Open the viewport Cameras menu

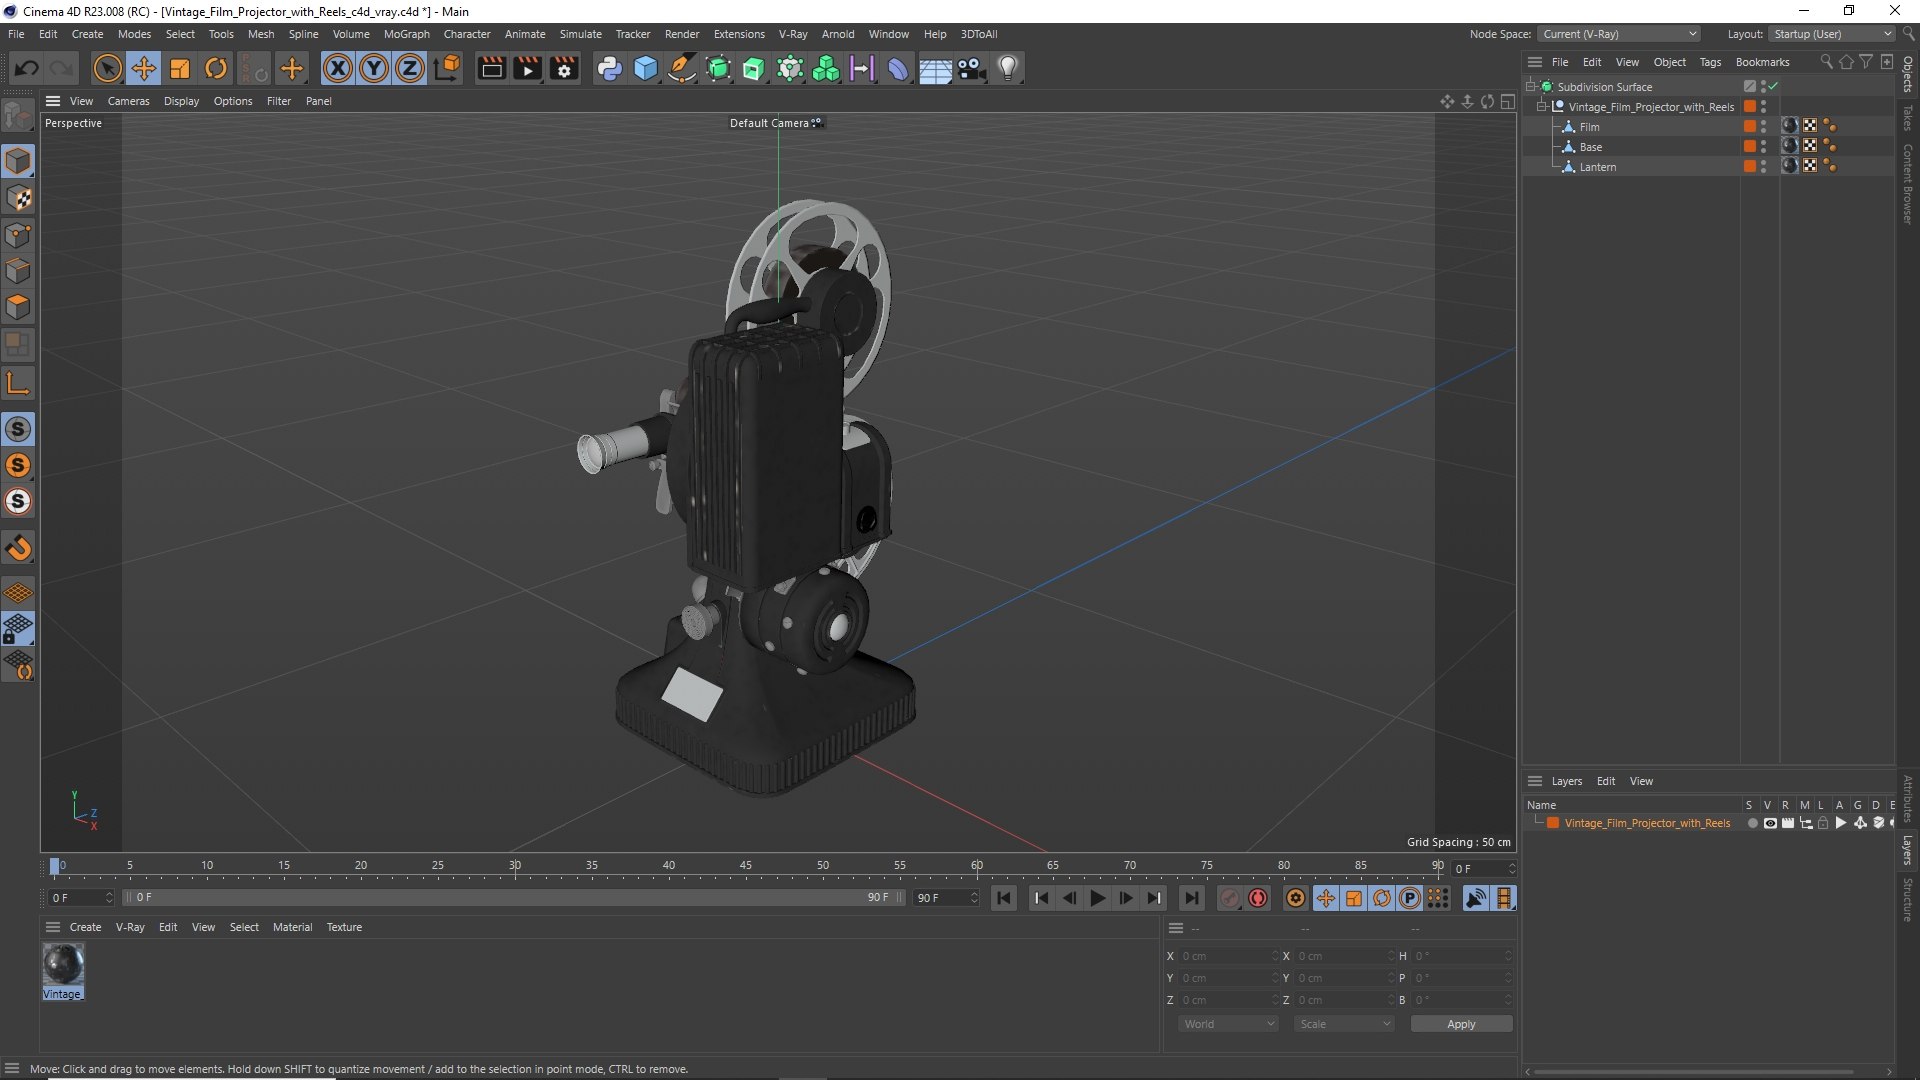click(128, 101)
